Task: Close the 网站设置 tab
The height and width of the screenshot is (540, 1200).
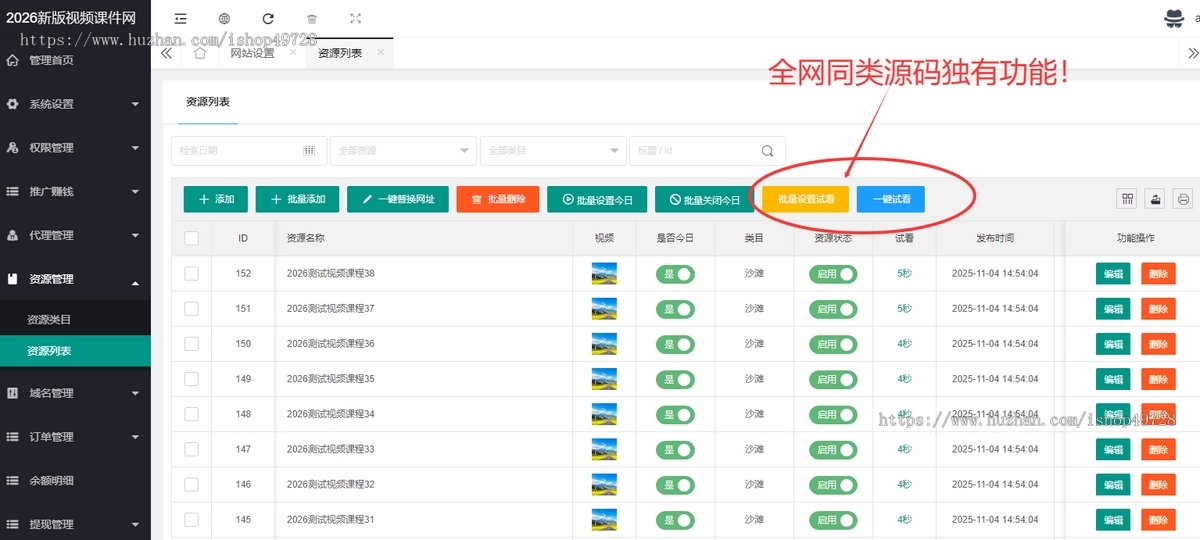Action: pos(293,52)
